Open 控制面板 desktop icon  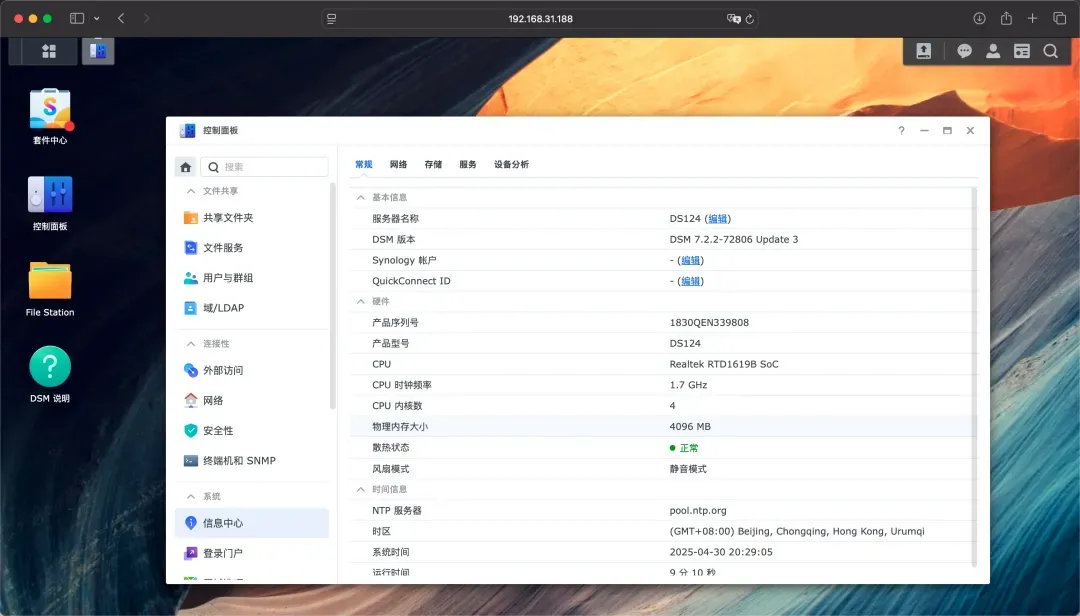[50, 203]
